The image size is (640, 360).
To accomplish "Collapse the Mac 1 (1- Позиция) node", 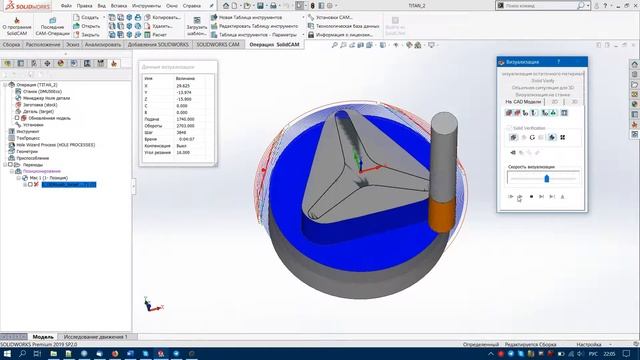I will (18, 178).
